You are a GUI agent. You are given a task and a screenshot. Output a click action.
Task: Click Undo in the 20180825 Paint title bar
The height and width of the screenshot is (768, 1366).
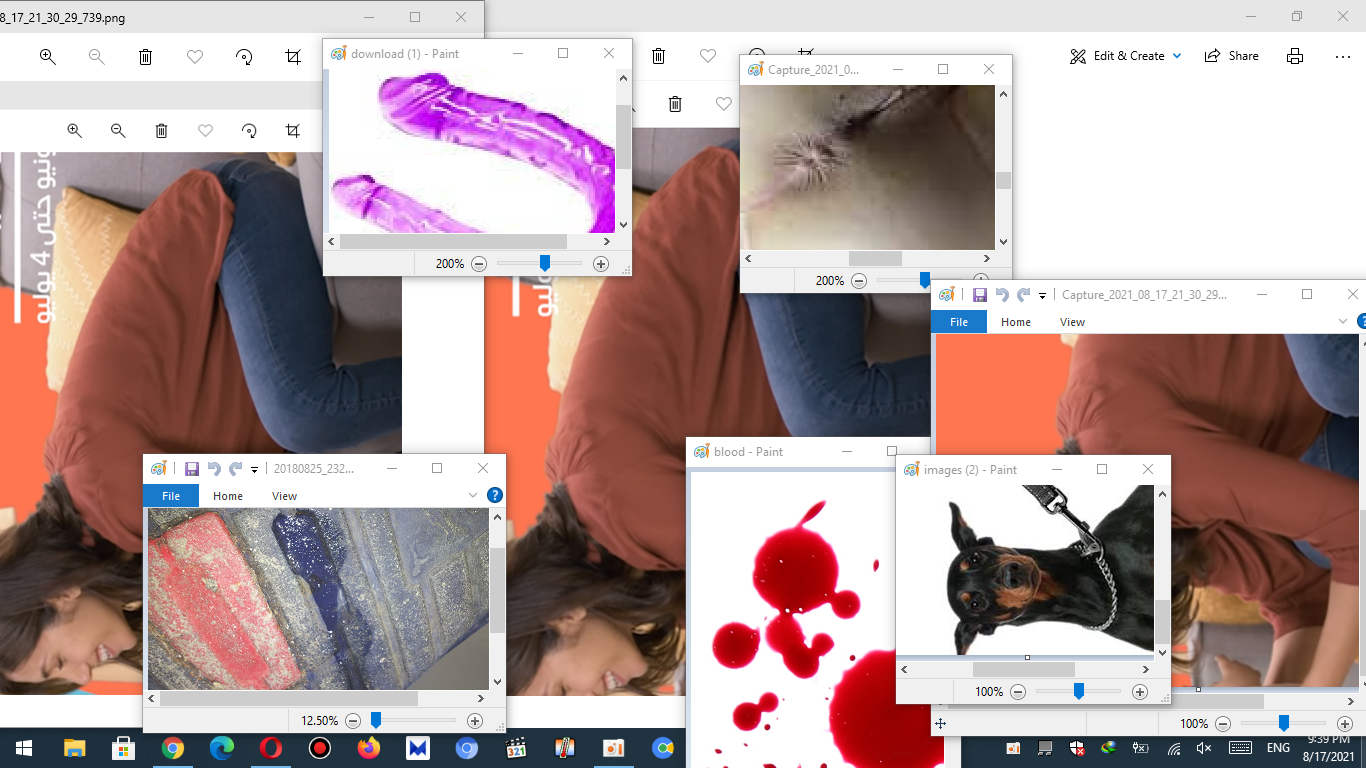coord(213,468)
